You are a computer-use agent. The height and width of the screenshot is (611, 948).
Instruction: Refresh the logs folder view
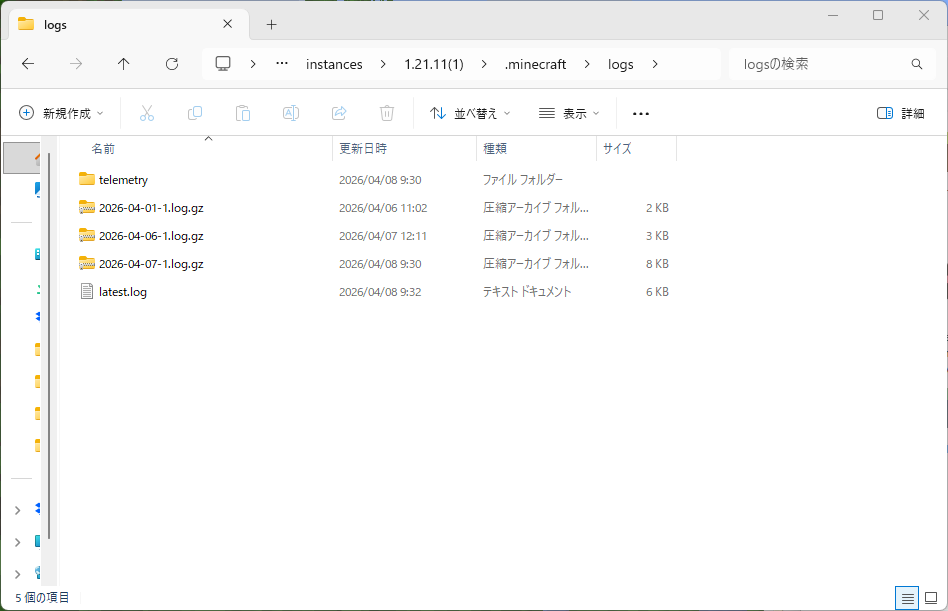click(x=172, y=64)
